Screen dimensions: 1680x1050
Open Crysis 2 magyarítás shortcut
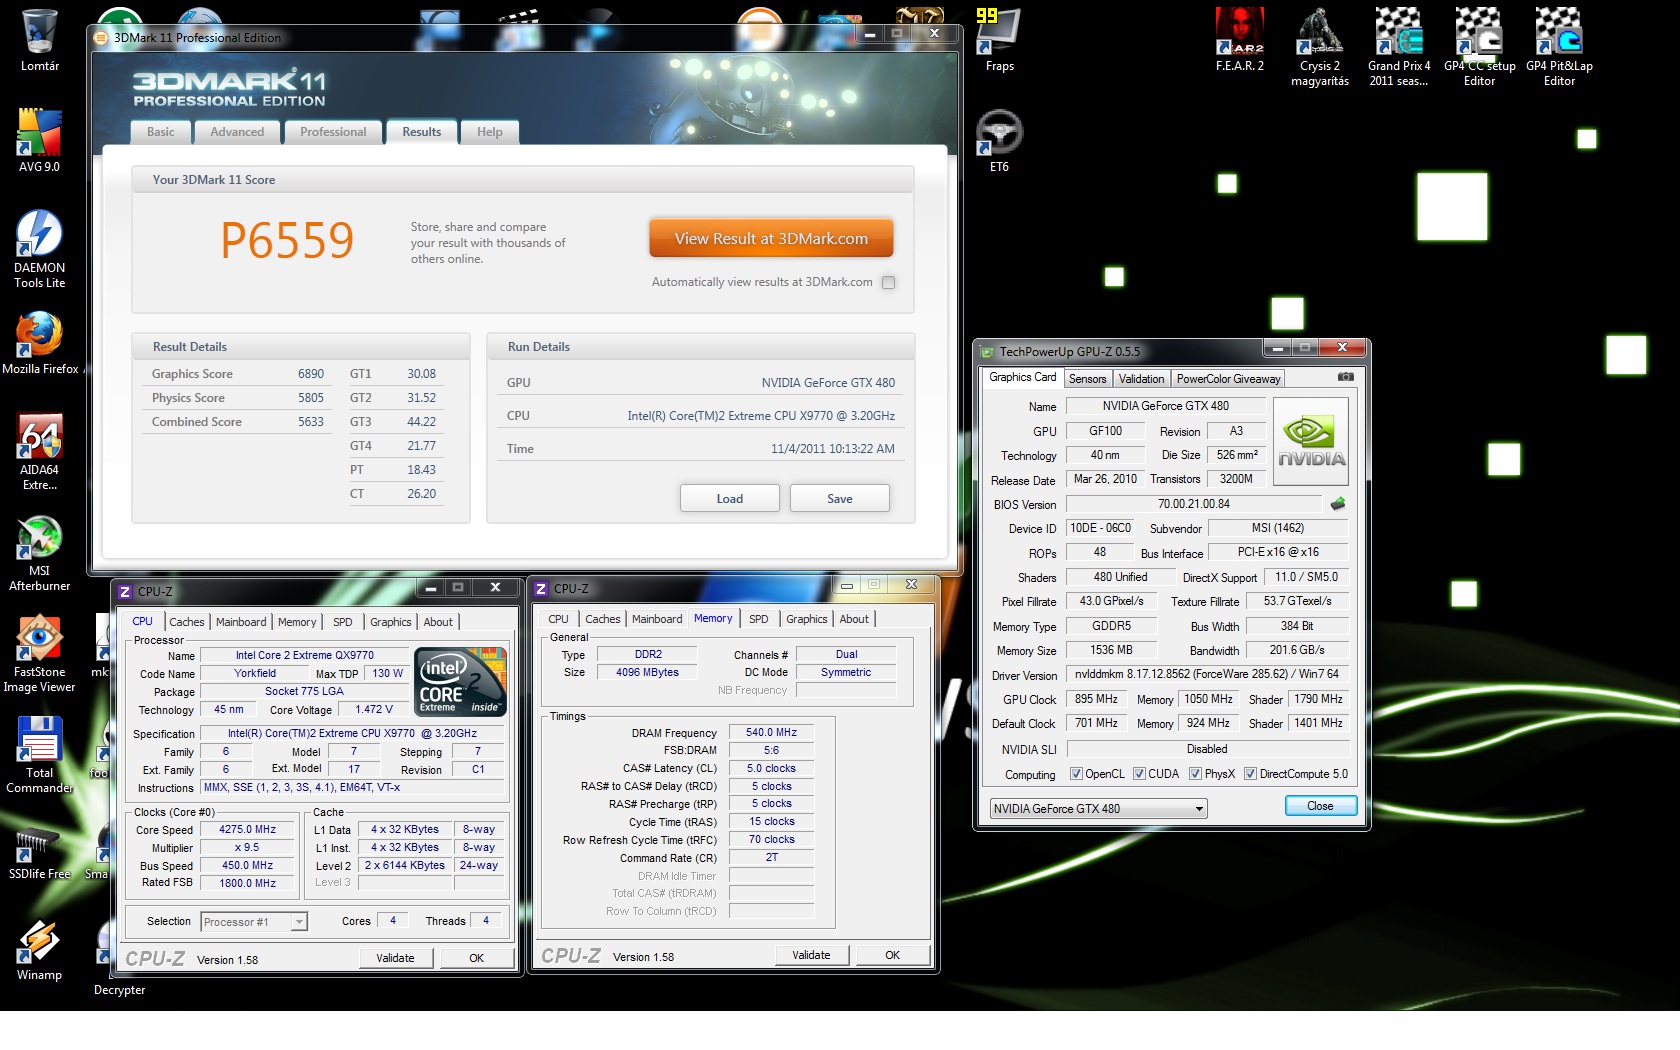click(1320, 47)
